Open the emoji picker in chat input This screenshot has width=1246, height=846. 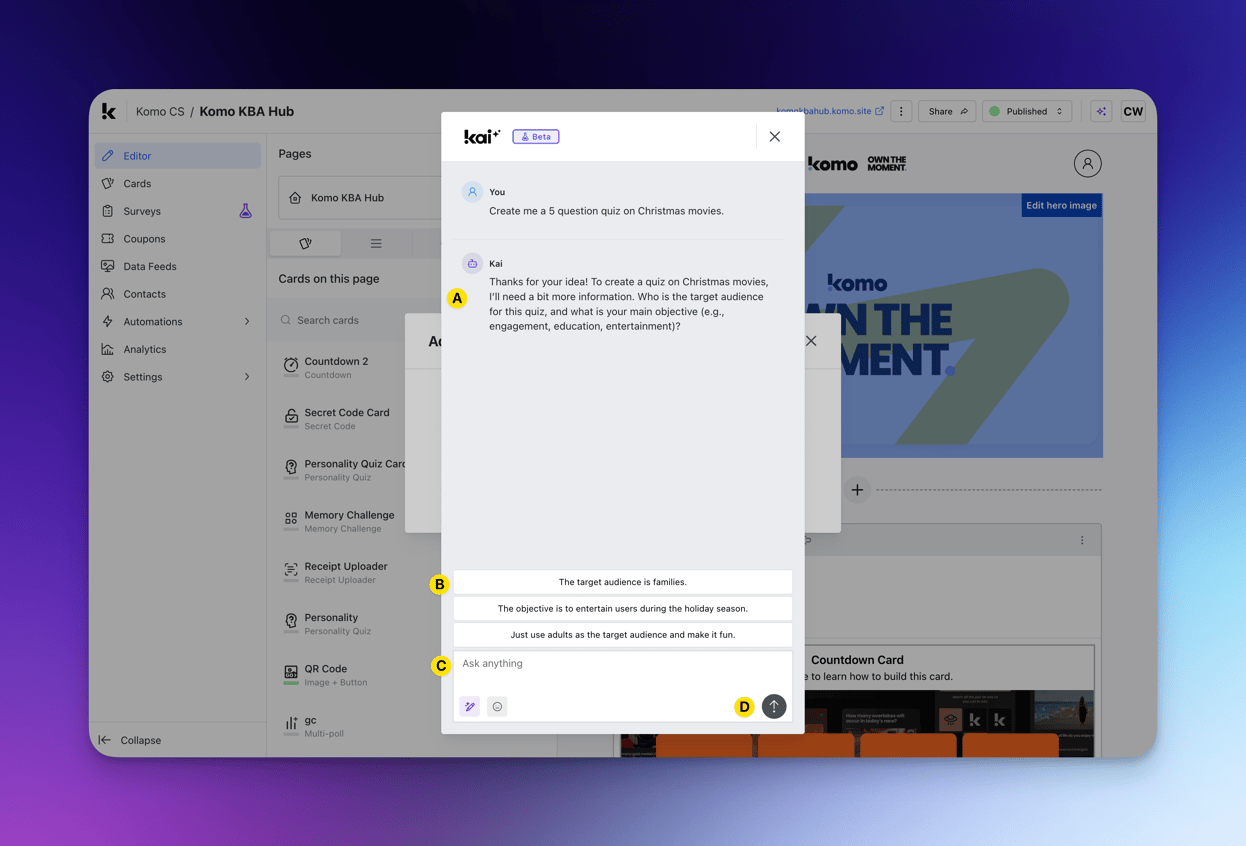coord(497,707)
